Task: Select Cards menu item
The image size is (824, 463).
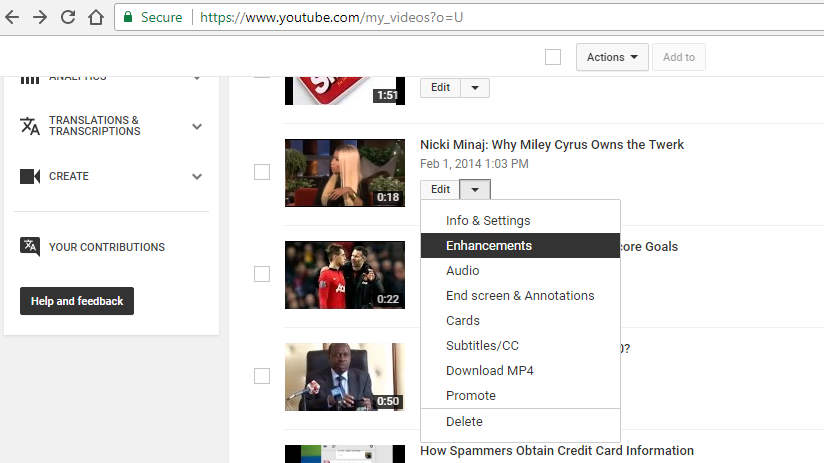Action: [x=520, y=321]
